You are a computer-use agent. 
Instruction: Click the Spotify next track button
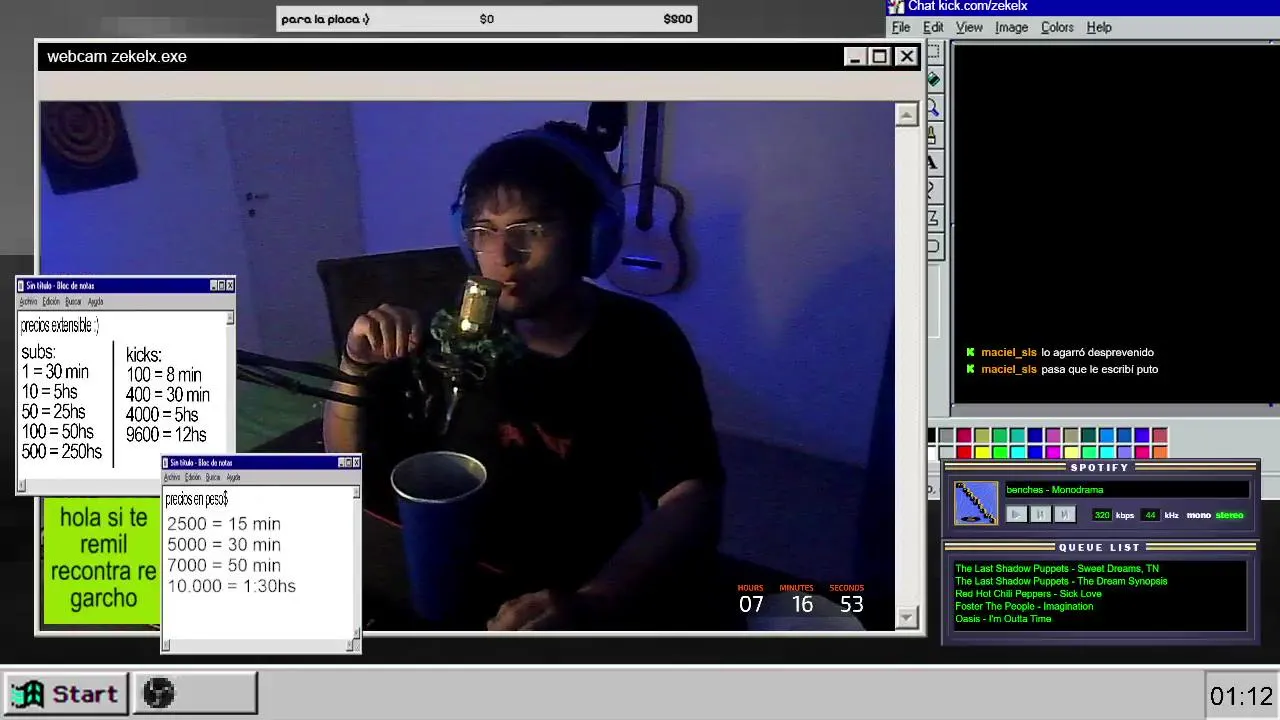click(x=1064, y=514)
